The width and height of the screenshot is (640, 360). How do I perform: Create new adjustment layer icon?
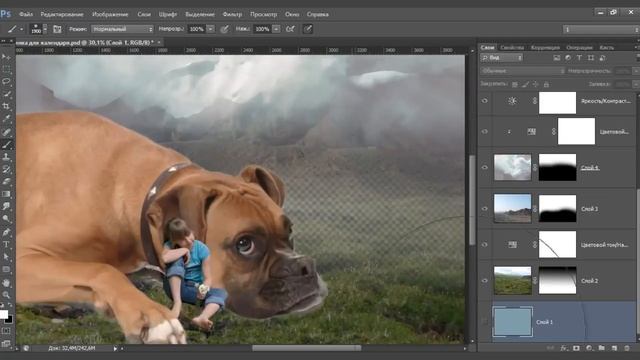pyautogui.click(x=589, y=348)
